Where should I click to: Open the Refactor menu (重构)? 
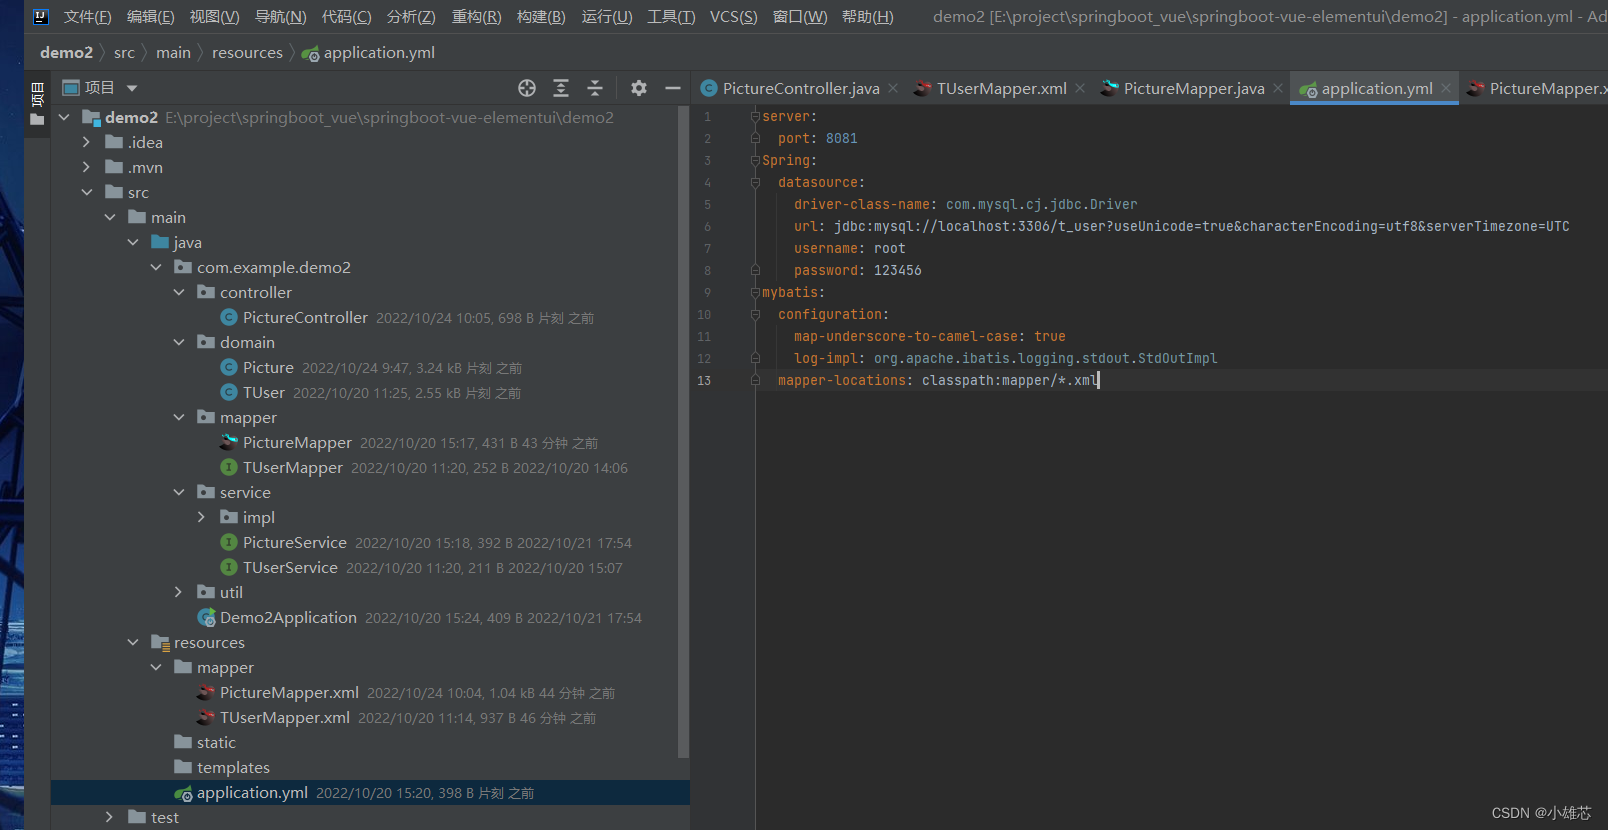[x=476, y=17]
